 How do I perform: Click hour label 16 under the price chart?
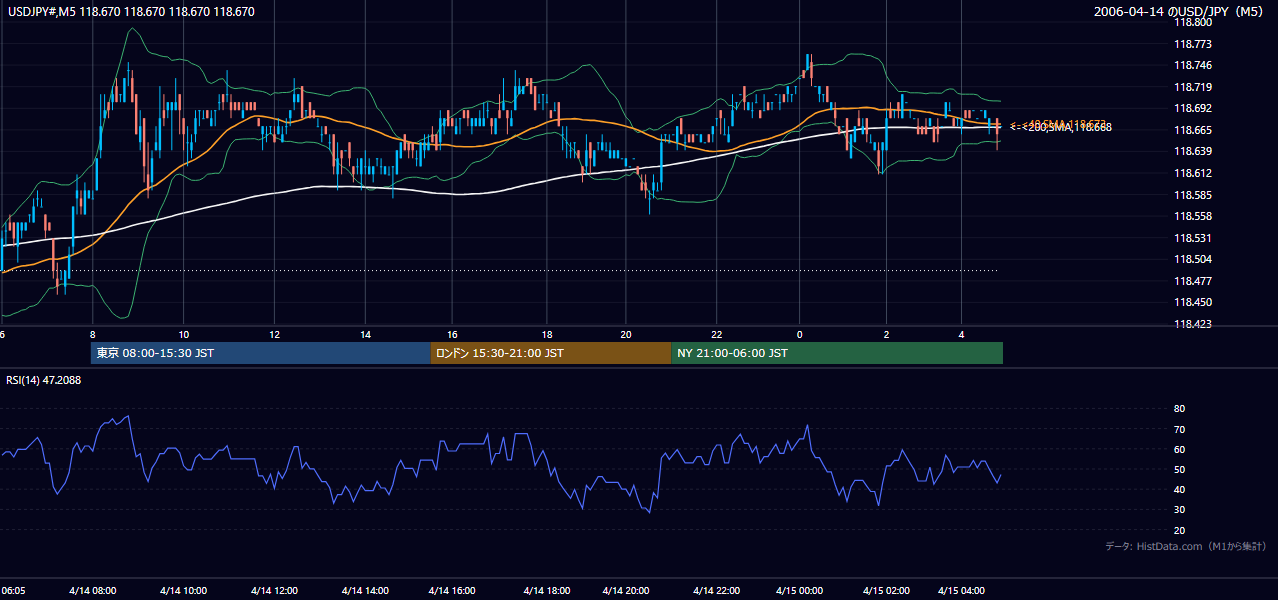pyautogui.click(x=452, y=334)
